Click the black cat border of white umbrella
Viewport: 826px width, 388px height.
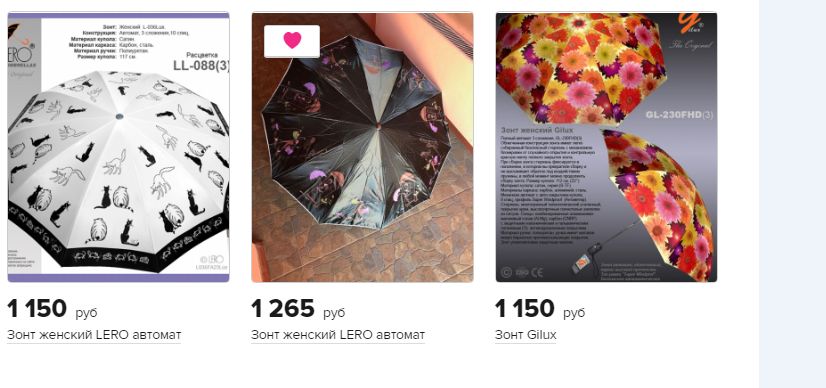[116, 253]
